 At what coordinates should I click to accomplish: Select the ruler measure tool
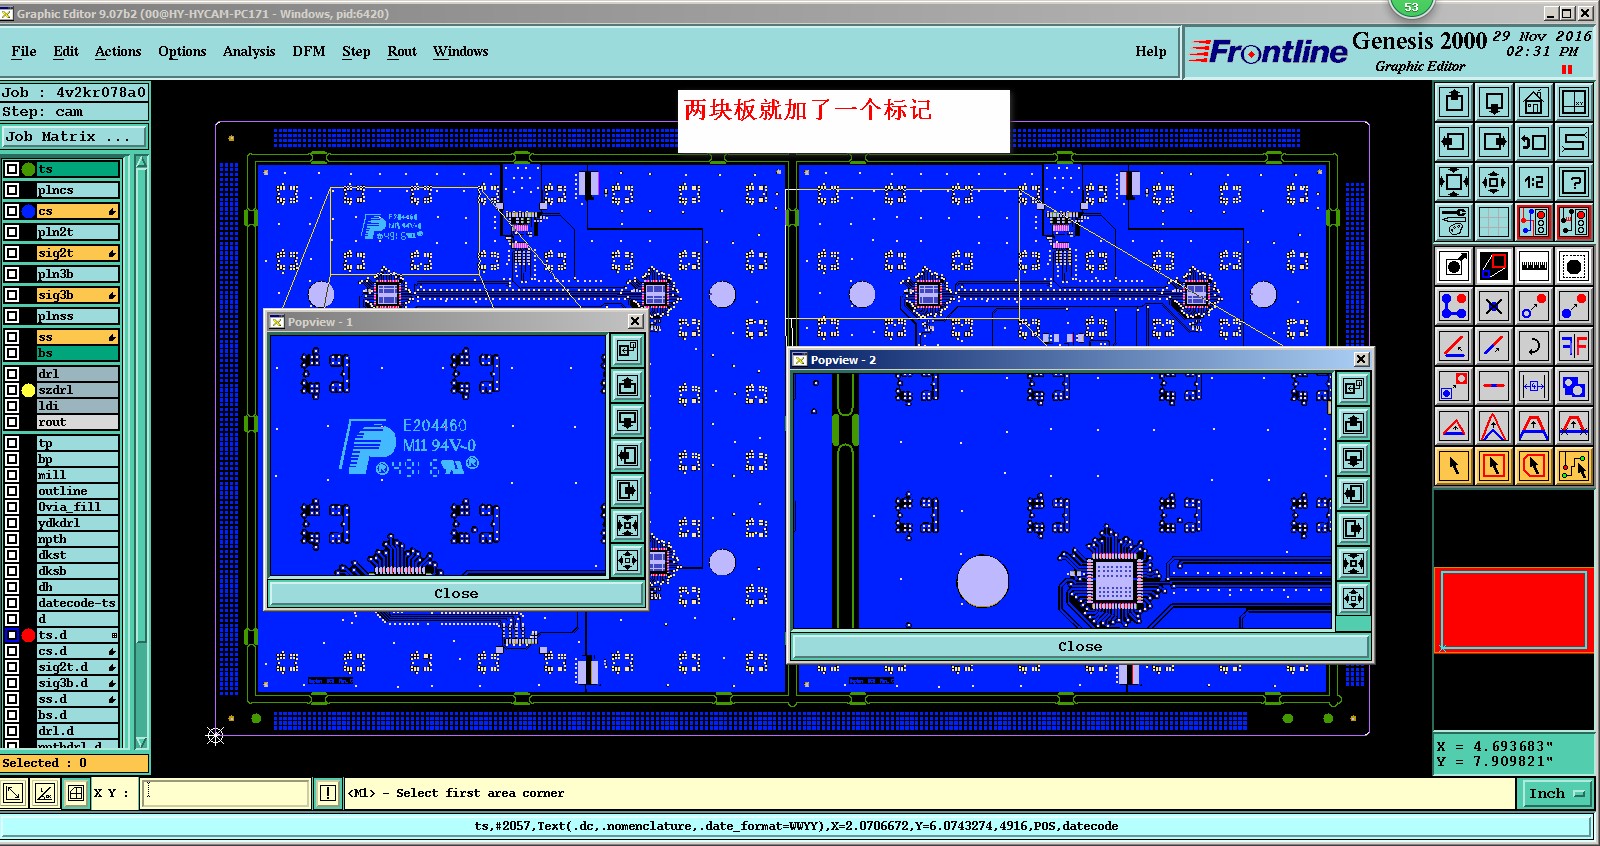click(1533, 266)
